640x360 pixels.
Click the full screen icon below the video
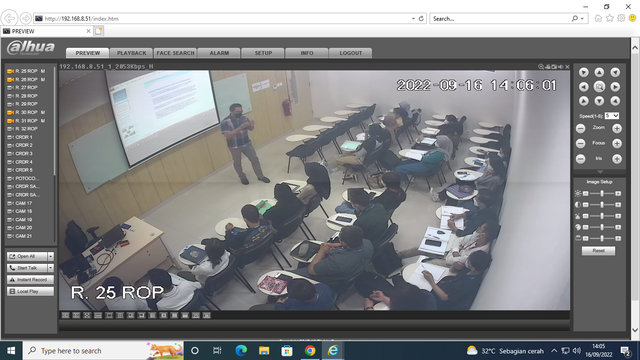coord(87,316)
